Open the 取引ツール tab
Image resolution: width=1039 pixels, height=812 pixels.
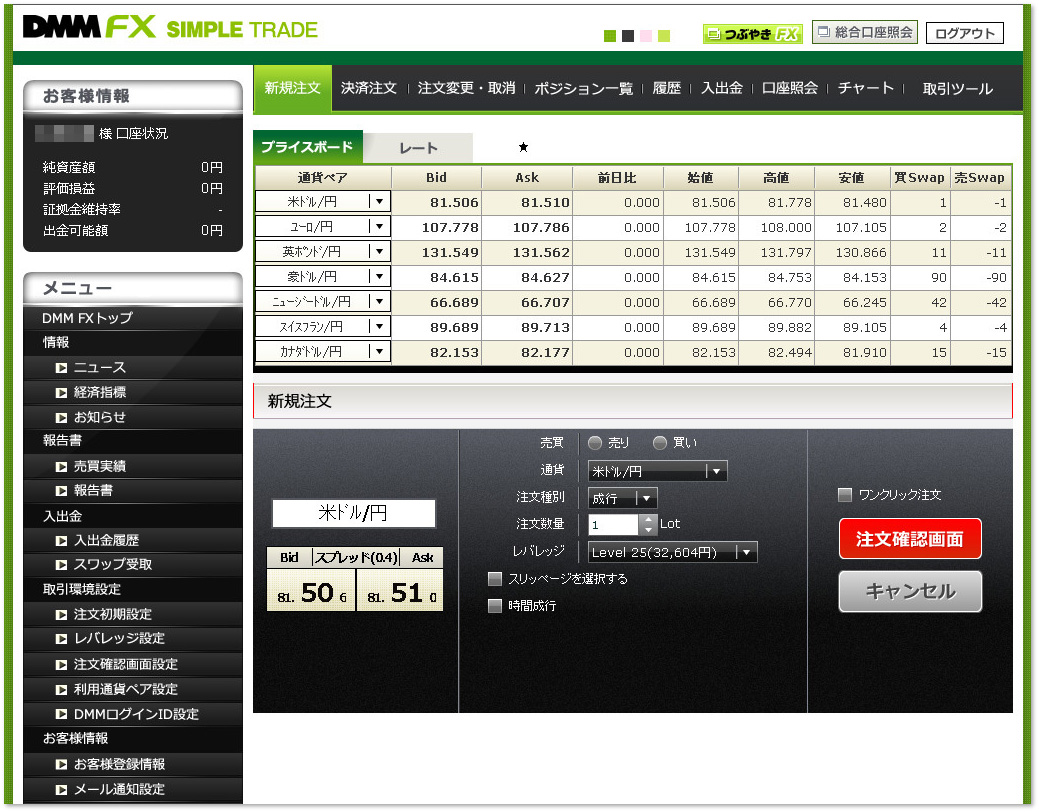click(x=957, y=88)
